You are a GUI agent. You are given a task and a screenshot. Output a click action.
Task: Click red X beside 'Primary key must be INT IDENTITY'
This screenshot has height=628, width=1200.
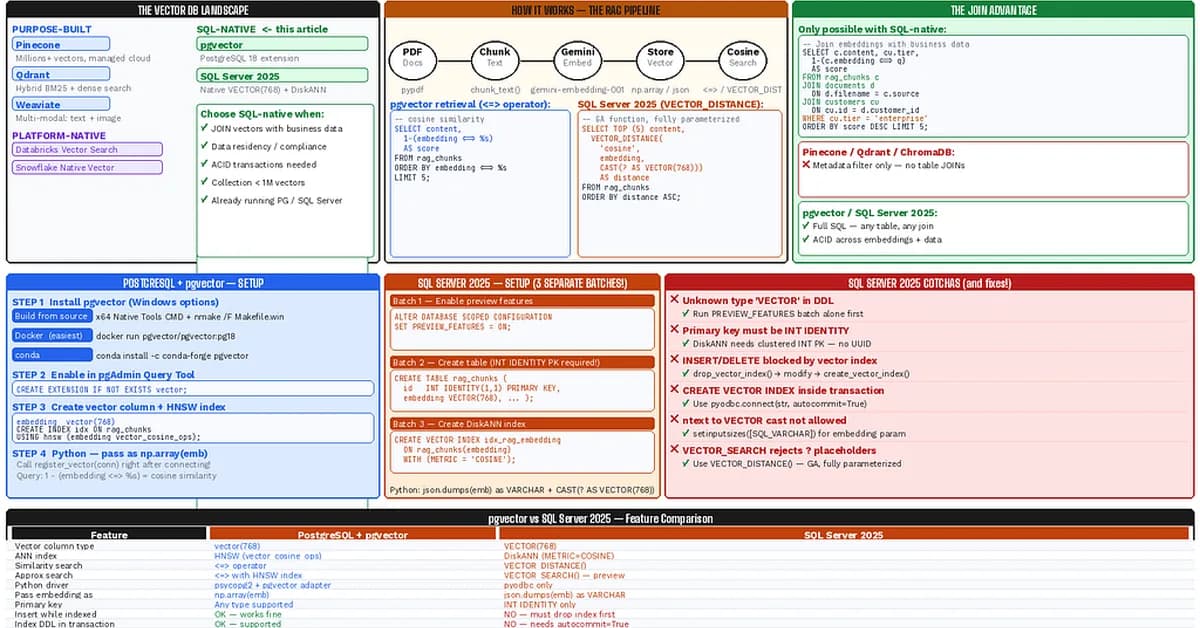click(674, 329)
